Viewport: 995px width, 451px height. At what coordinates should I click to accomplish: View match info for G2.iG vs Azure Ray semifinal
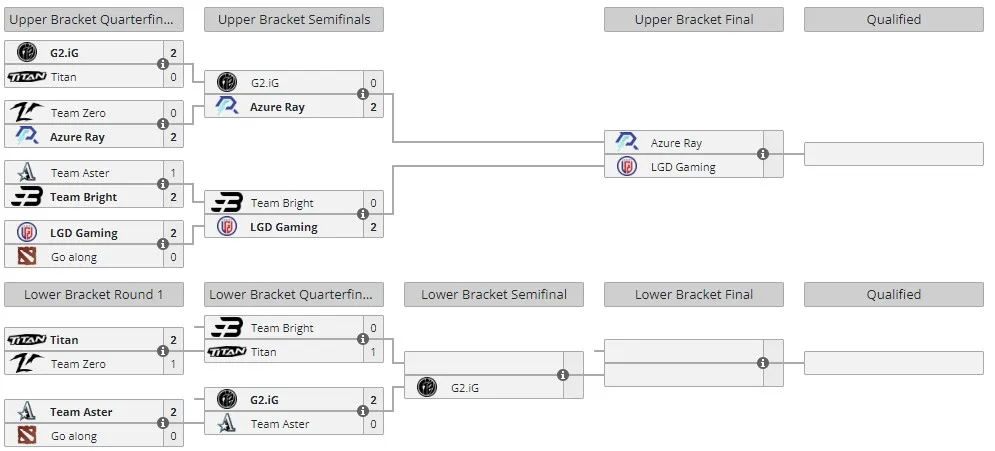pos(362,94)
